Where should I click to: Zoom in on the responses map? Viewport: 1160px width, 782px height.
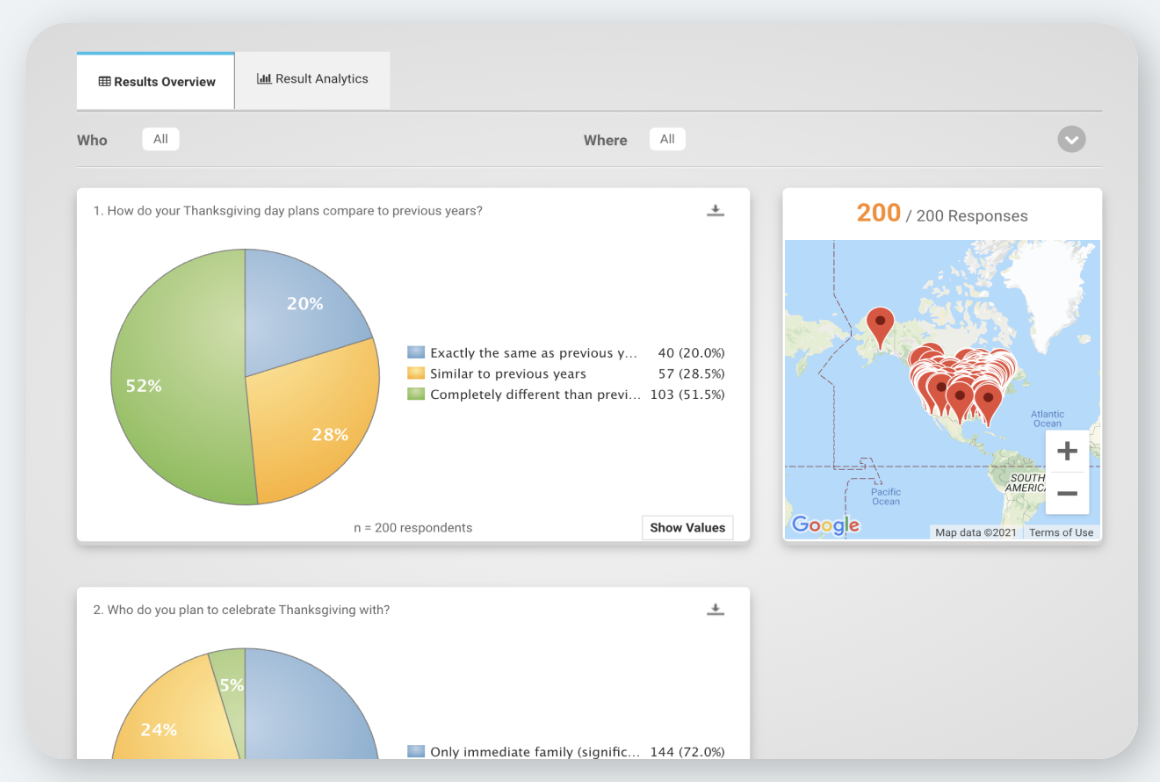pyautogui.click(x=1067, y=451)
